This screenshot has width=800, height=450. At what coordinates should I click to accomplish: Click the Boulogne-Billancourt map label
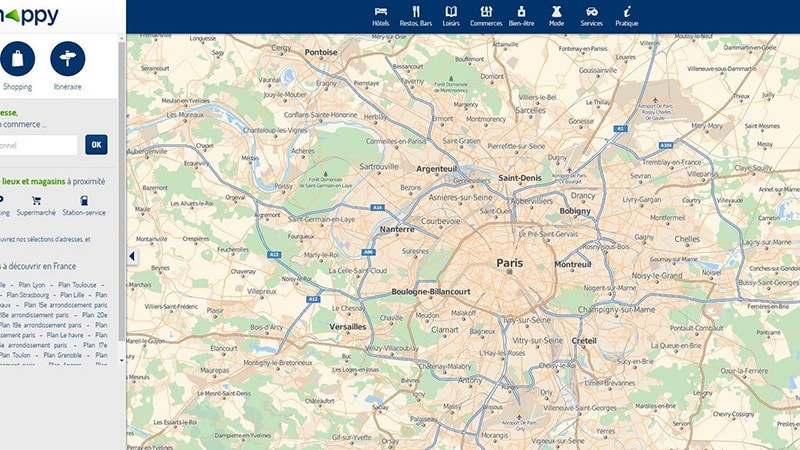click(431, 292)
